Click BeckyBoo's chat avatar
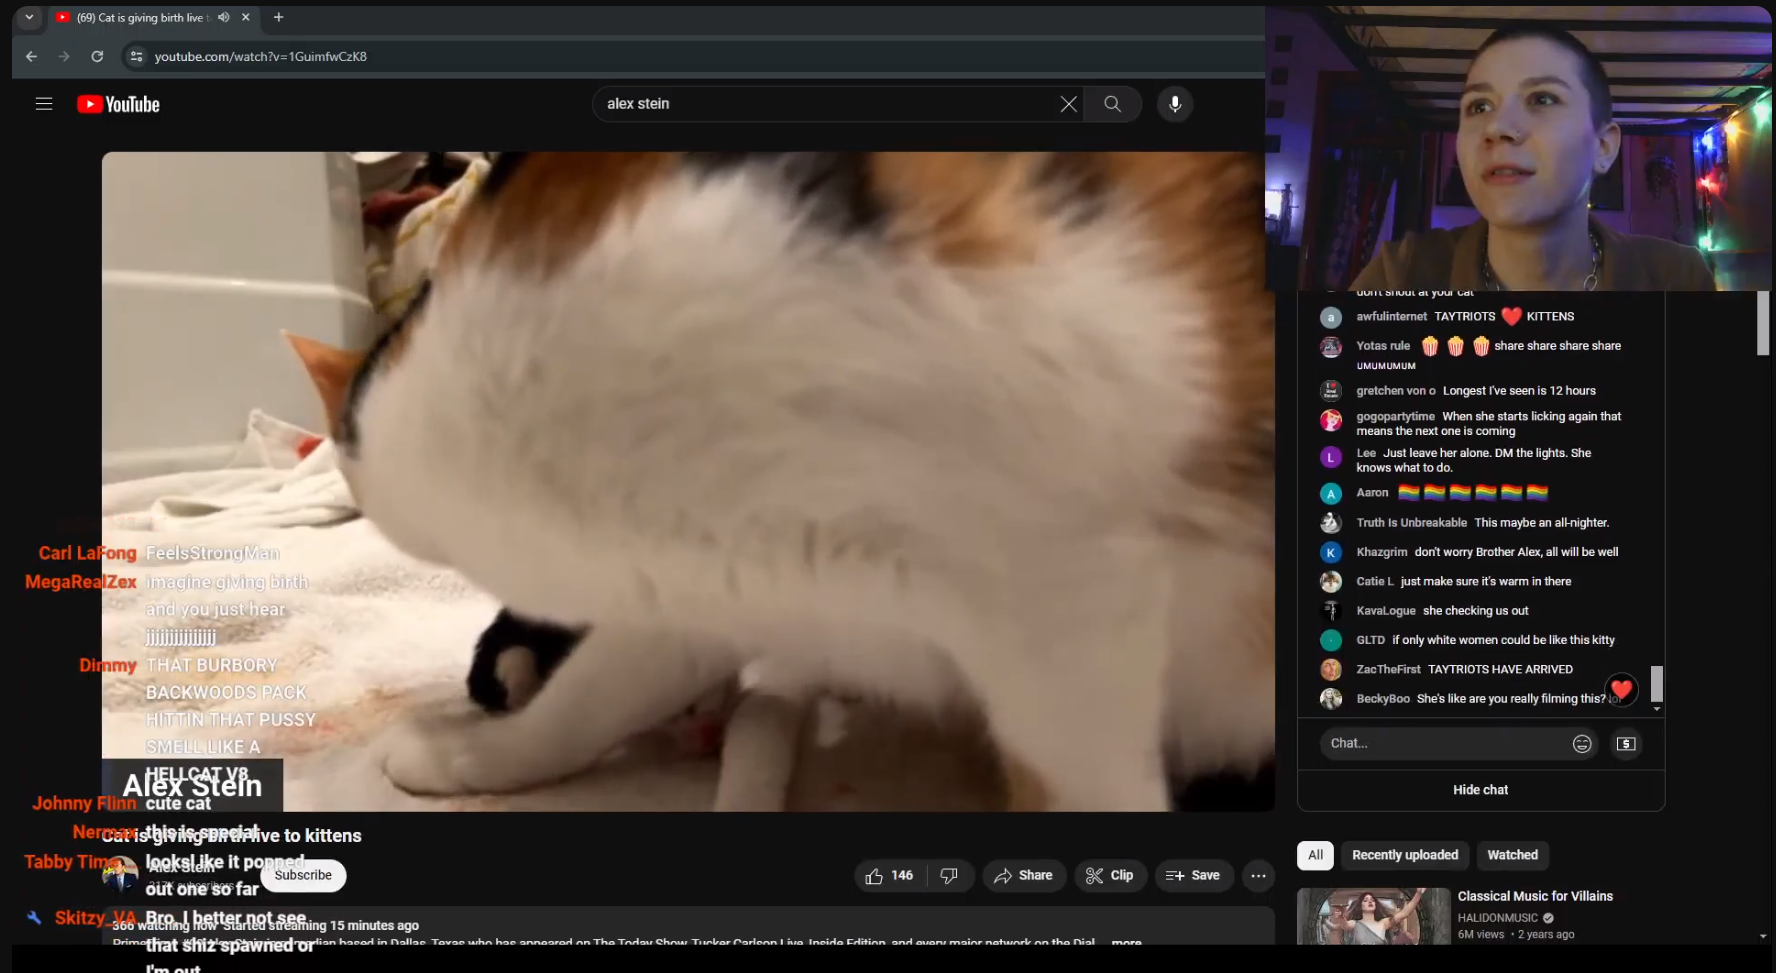 [1331, 699]
